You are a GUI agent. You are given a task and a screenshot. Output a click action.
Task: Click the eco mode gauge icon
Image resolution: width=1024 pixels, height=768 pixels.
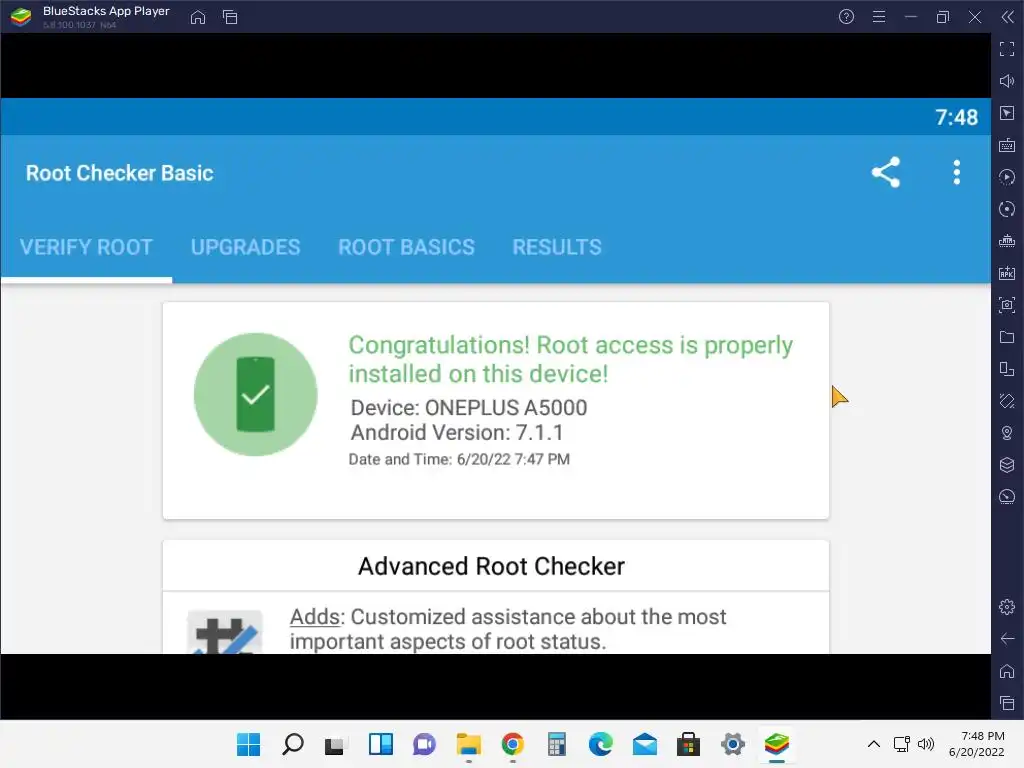pos(1007,497)
